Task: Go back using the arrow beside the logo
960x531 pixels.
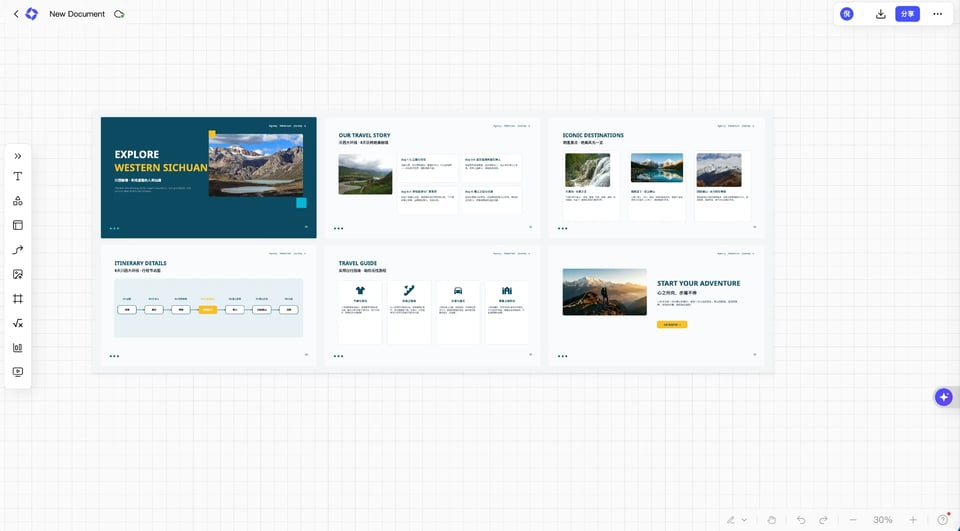Action: pyautogui.click(x=16, y=14)
